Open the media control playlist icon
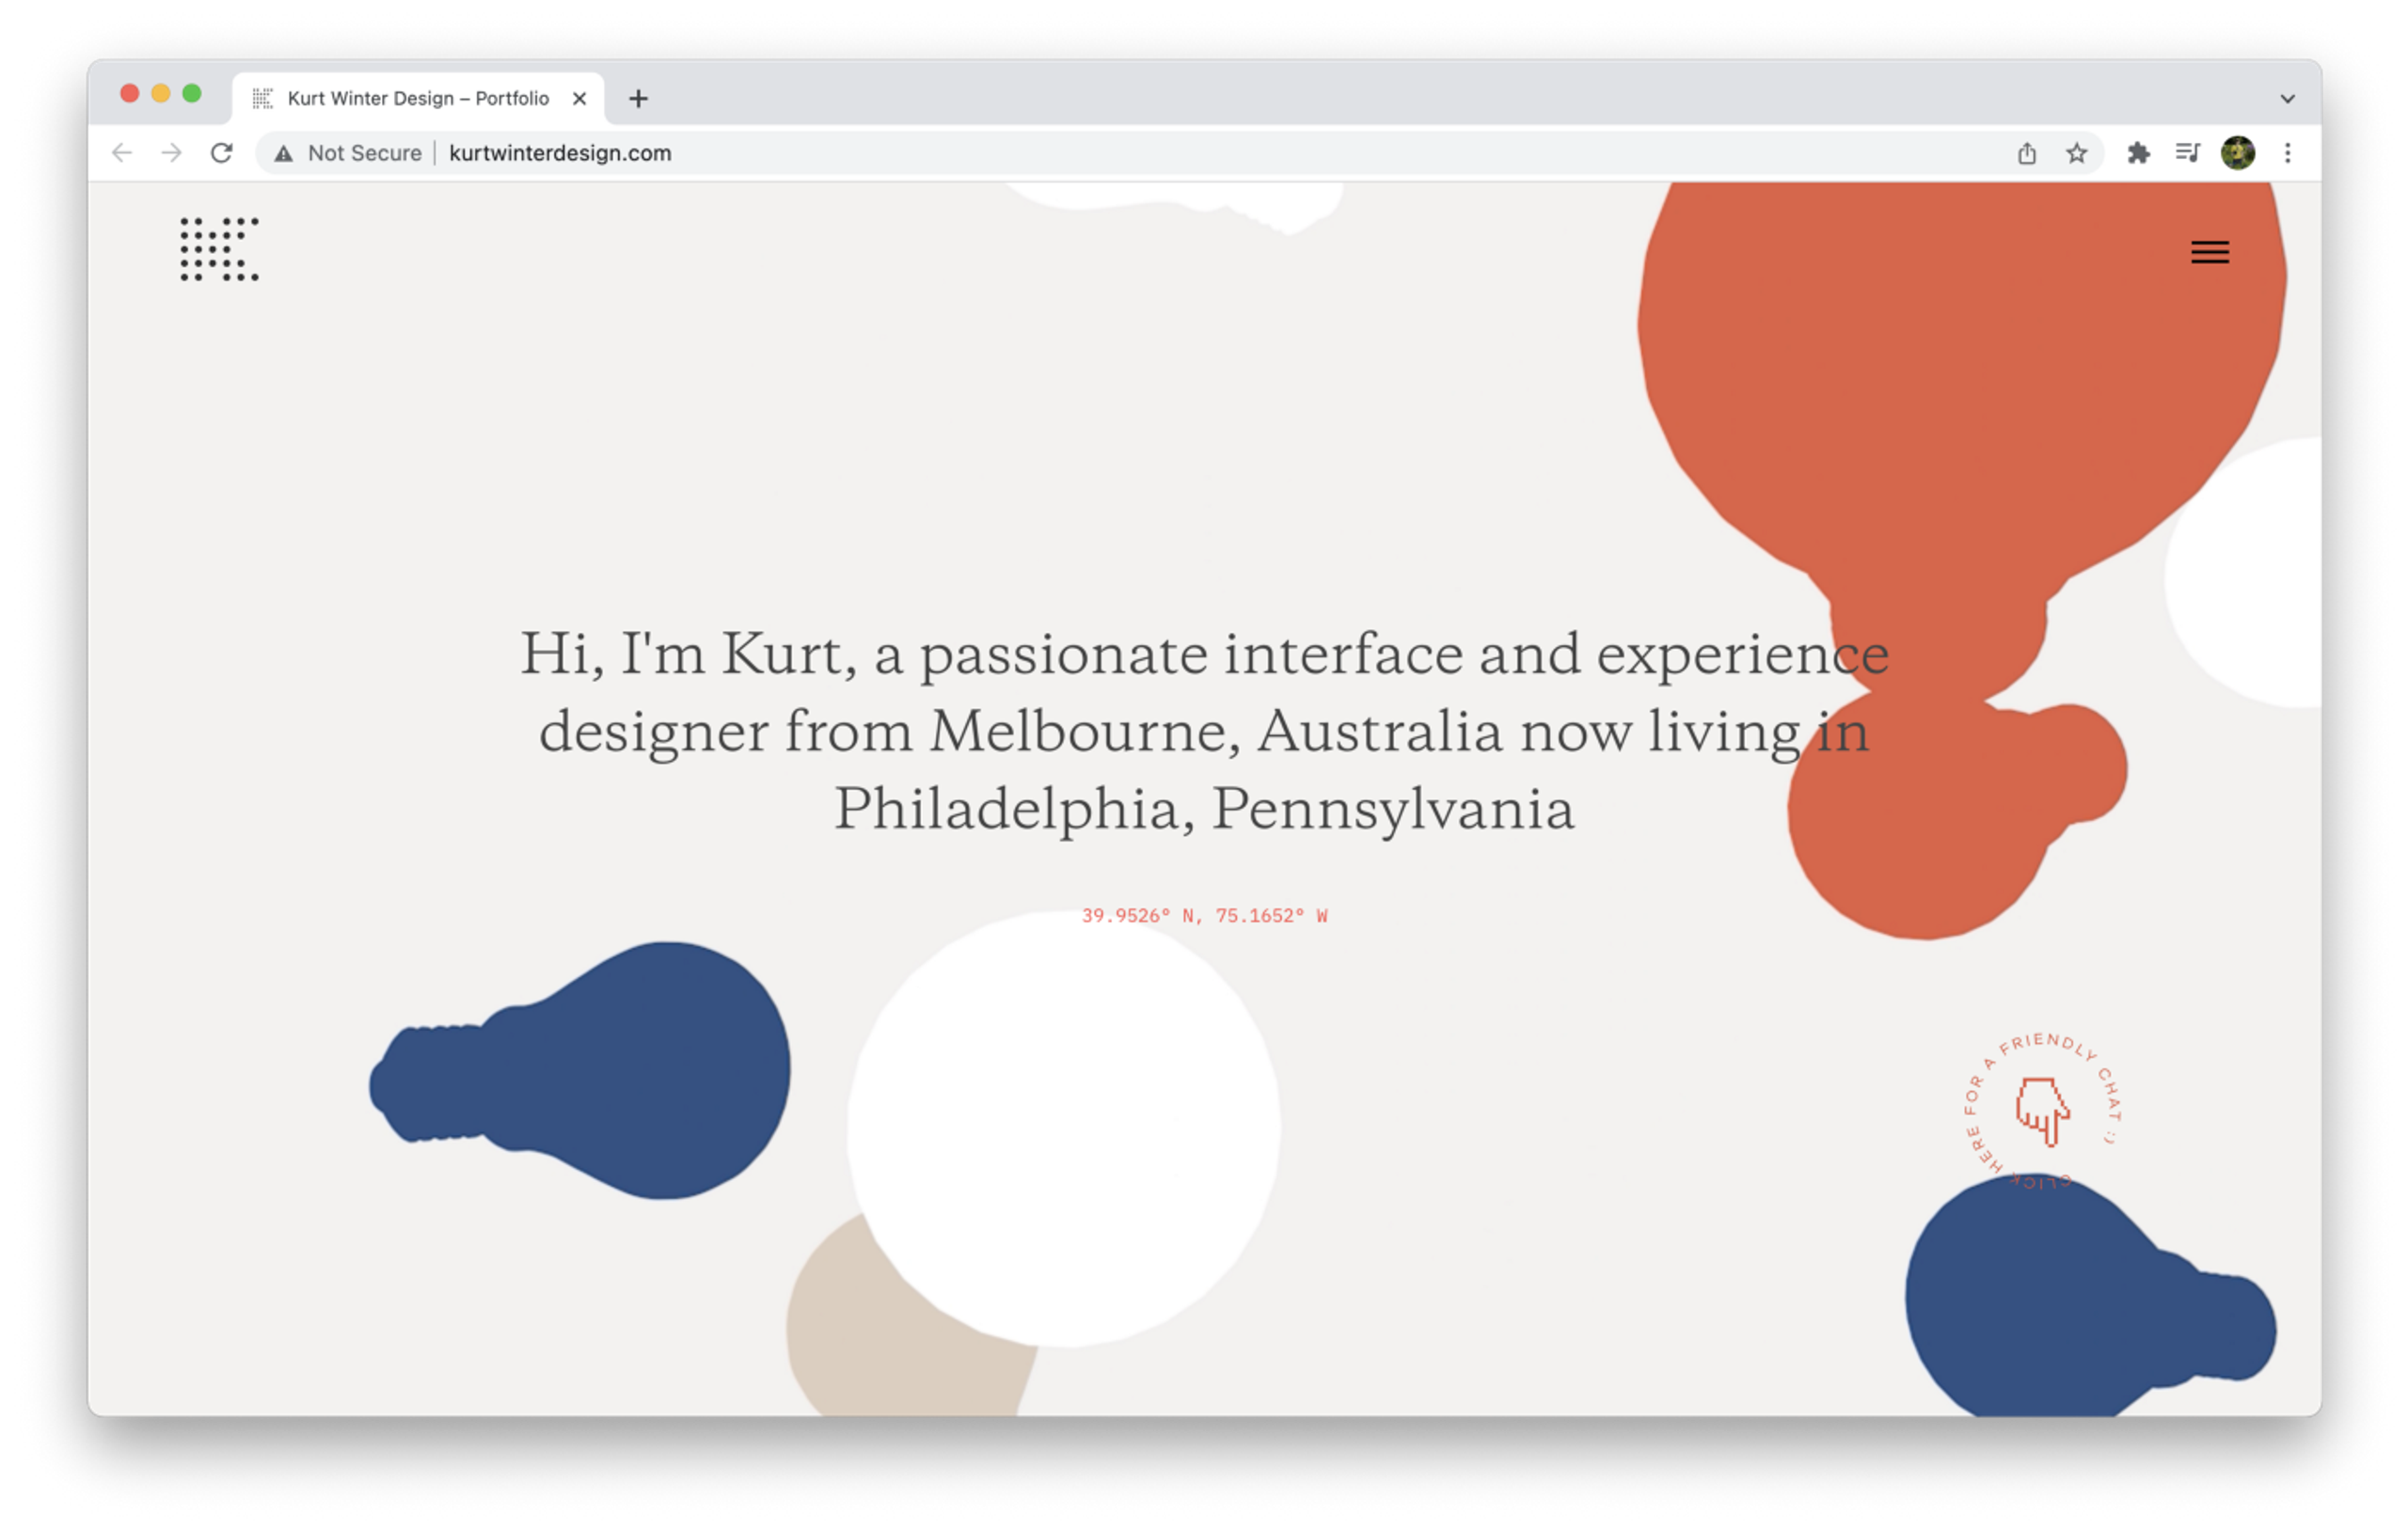Viewport: 2408px width, 1530px height. pos(2187,153)
